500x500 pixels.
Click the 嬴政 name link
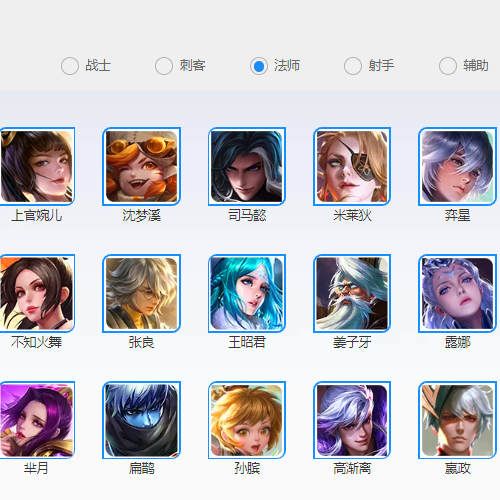pyautogui.click(x=457, y=469)
